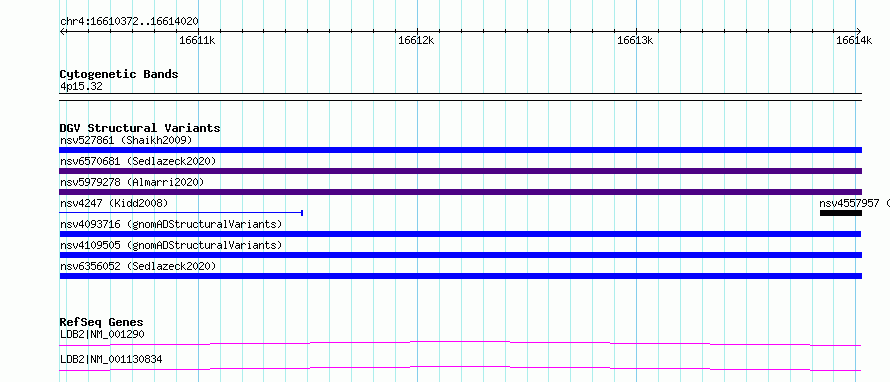890x382 pixels.
Task: Click the 16612k ruler tick label
Action: click(416, 40)
